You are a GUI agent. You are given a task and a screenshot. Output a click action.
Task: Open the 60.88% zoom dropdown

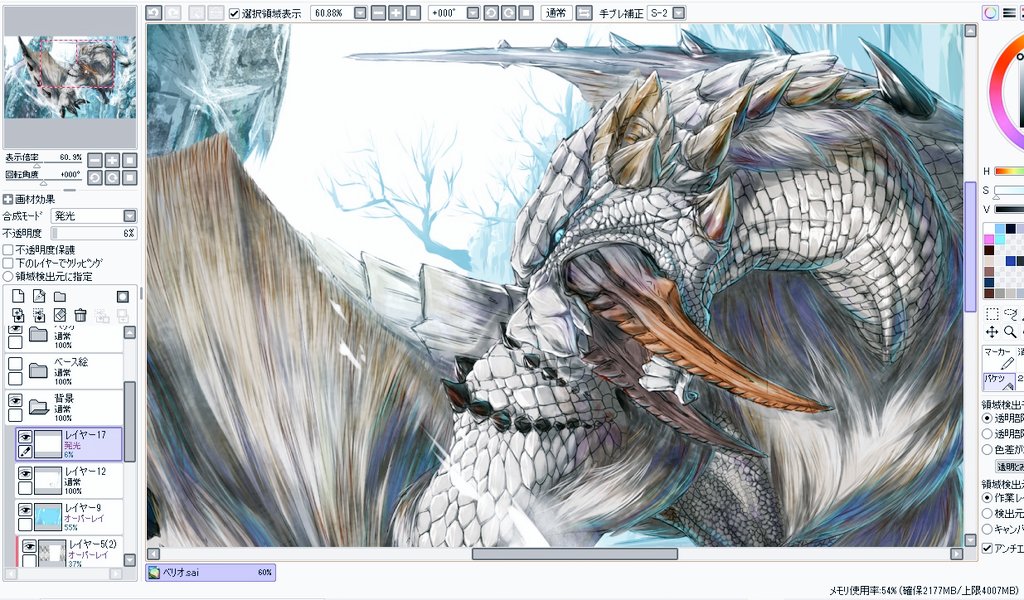point(360,13)
